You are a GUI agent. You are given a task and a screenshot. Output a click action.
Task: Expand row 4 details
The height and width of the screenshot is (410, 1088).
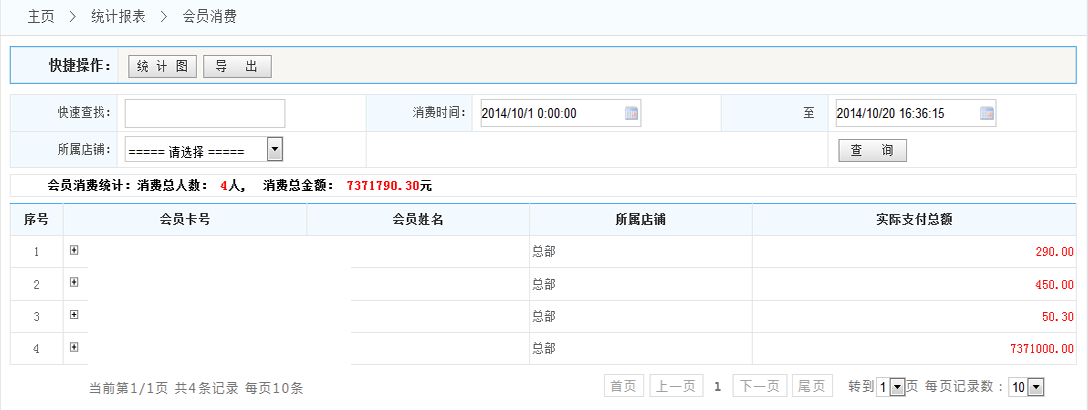coord(74,346)
